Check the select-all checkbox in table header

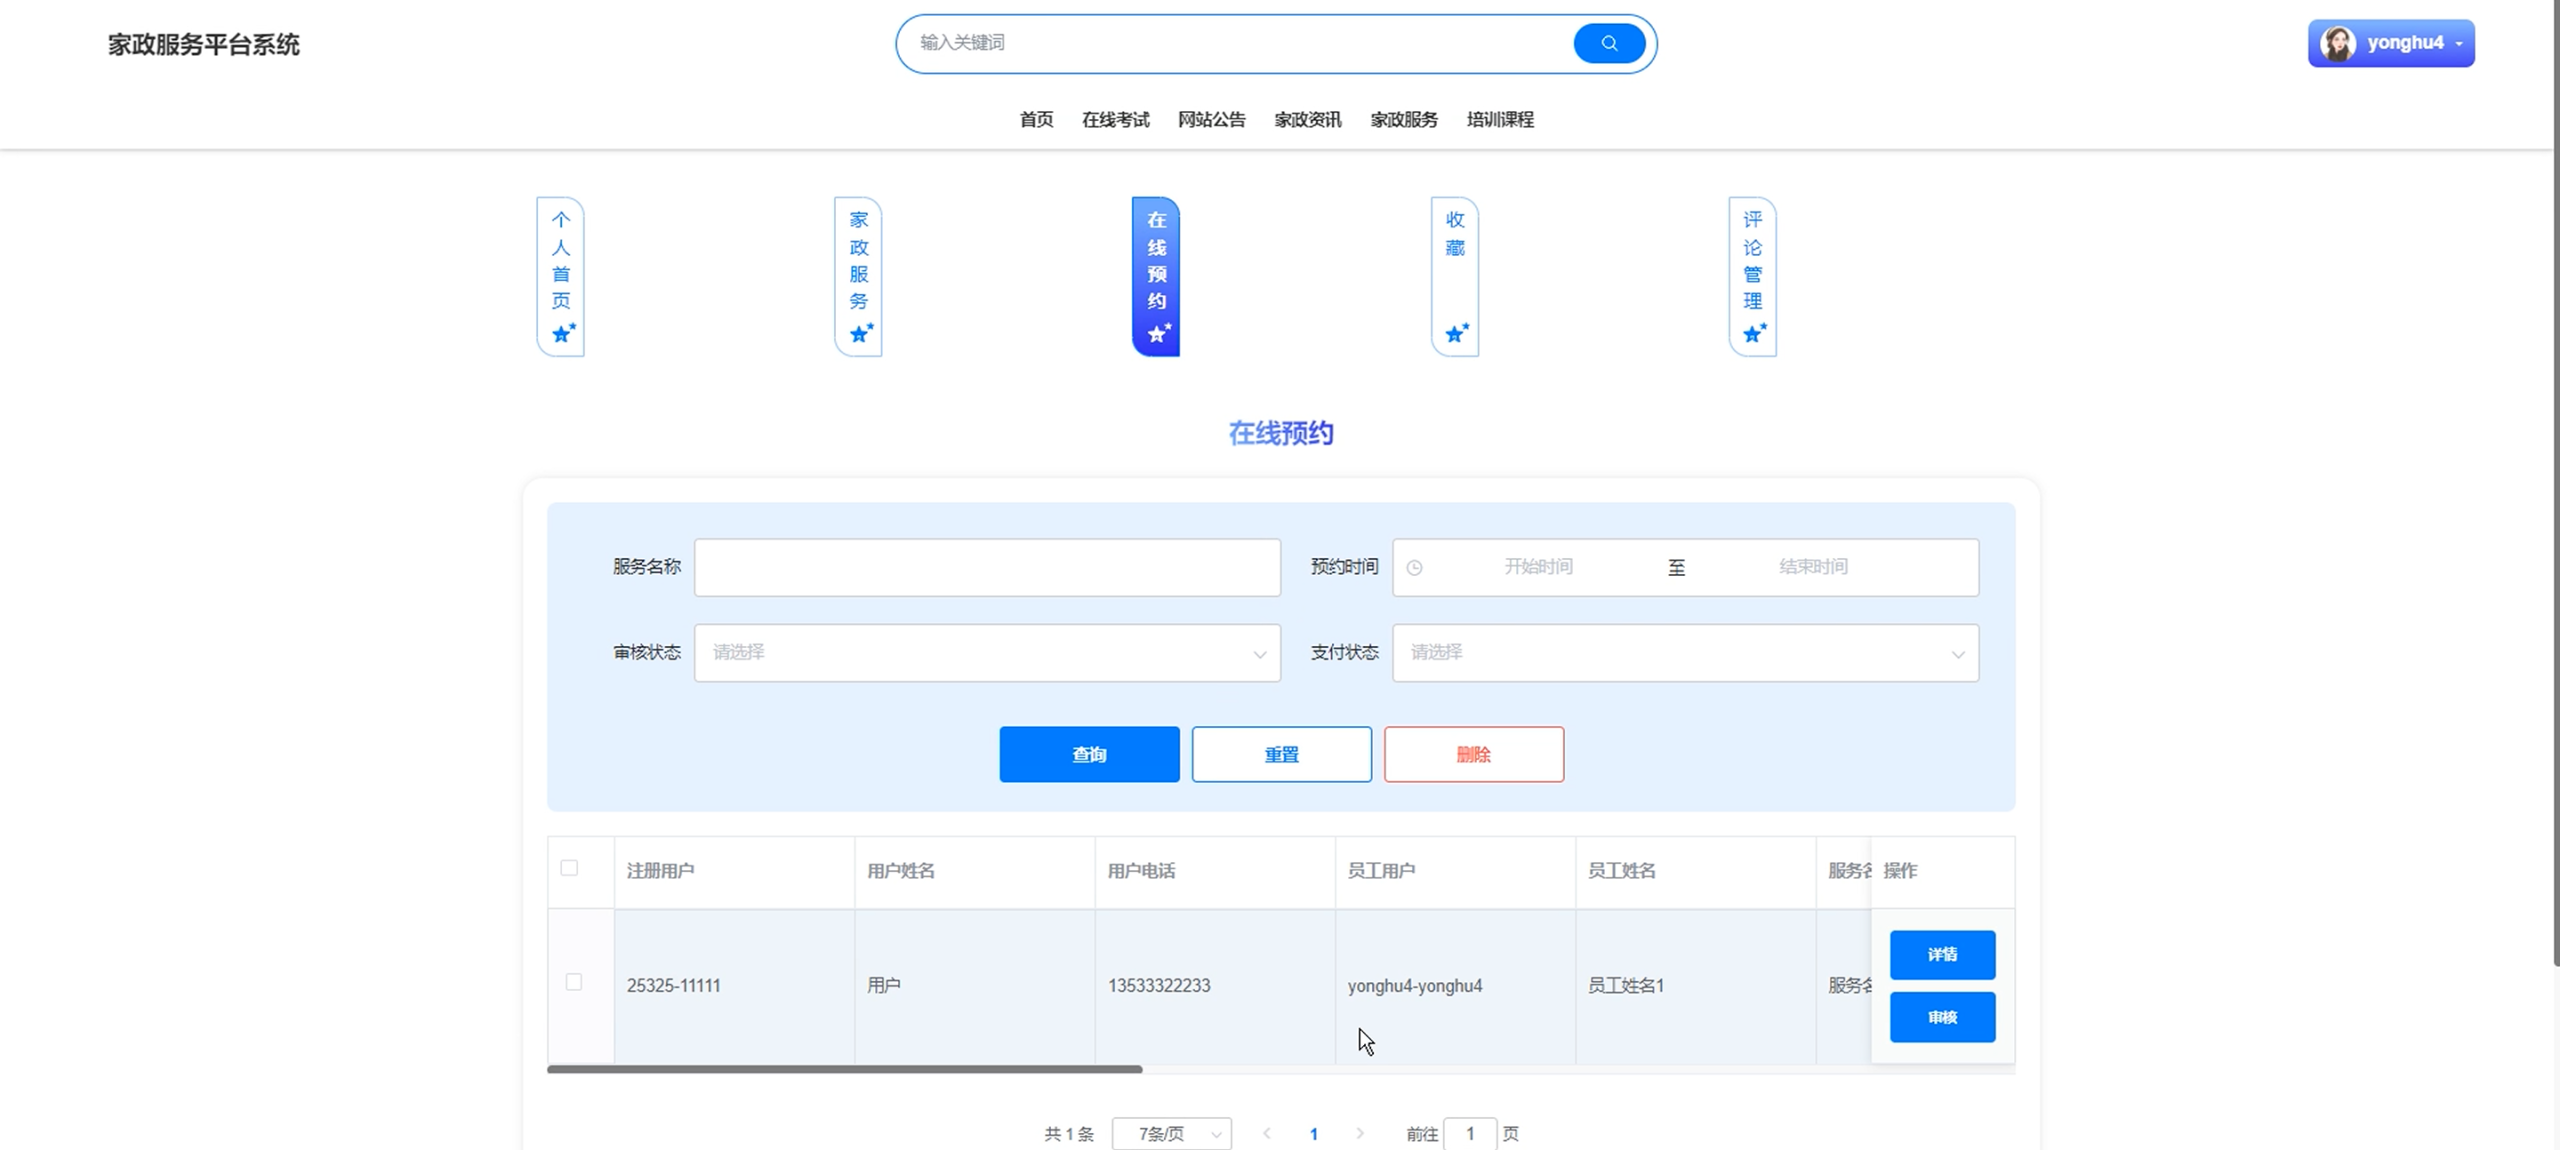coord(570,869)
